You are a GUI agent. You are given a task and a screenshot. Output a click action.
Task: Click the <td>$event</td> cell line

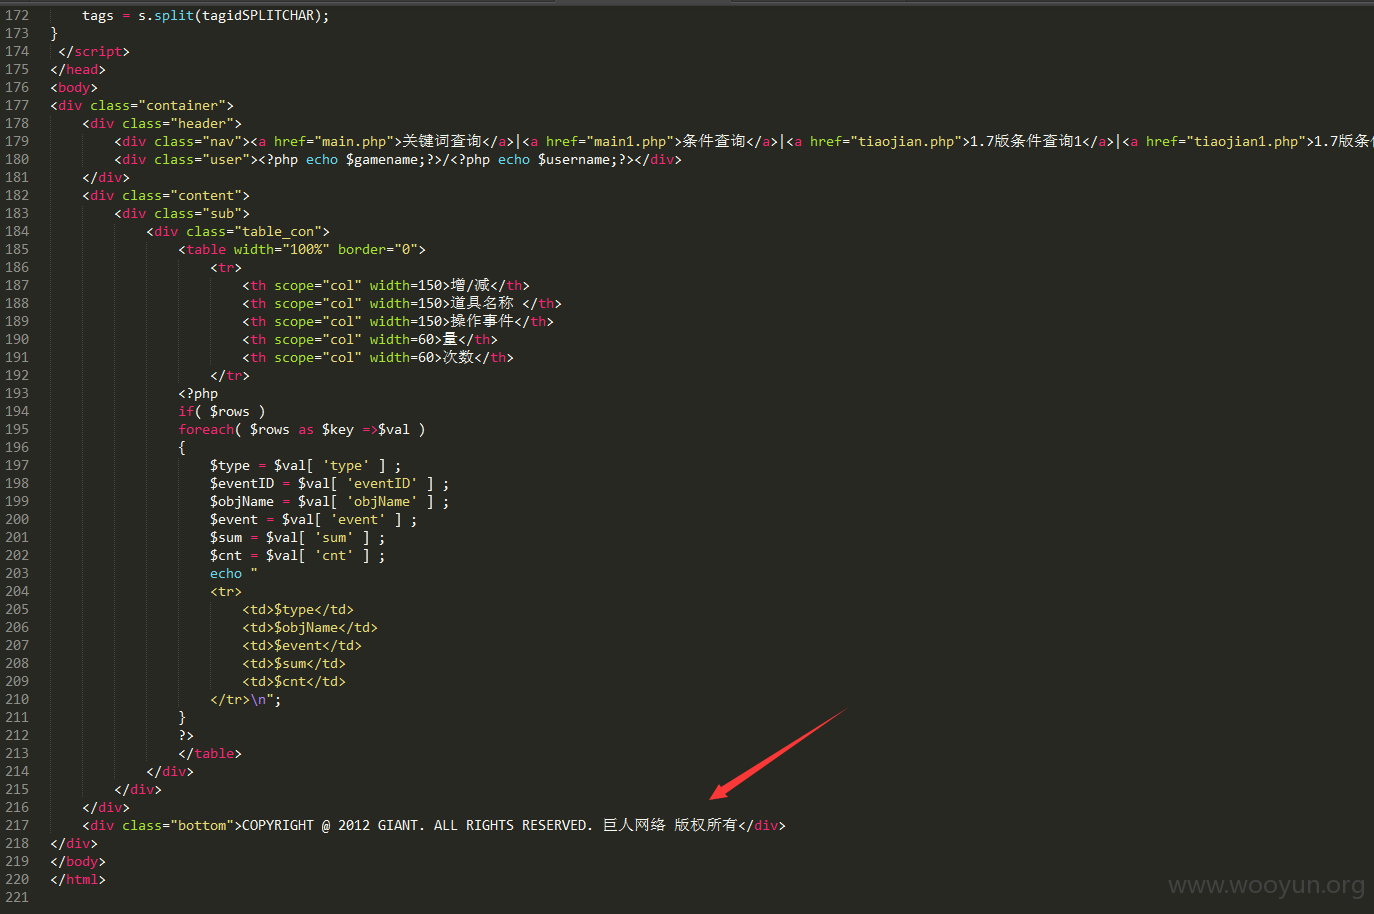click(302, 645)
